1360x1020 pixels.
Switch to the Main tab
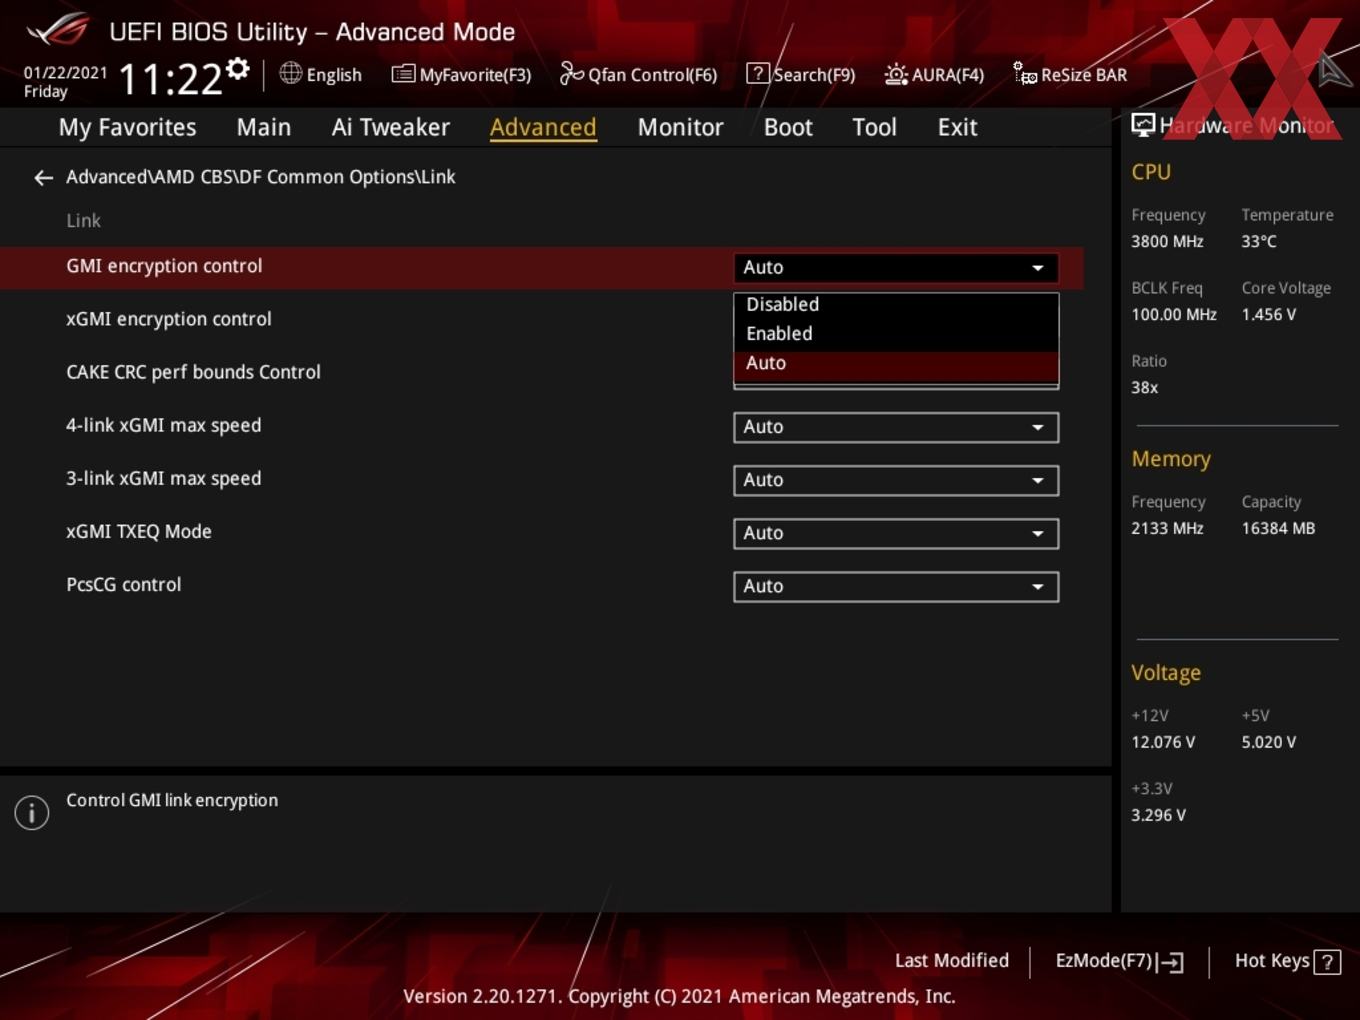click(264, 128)
